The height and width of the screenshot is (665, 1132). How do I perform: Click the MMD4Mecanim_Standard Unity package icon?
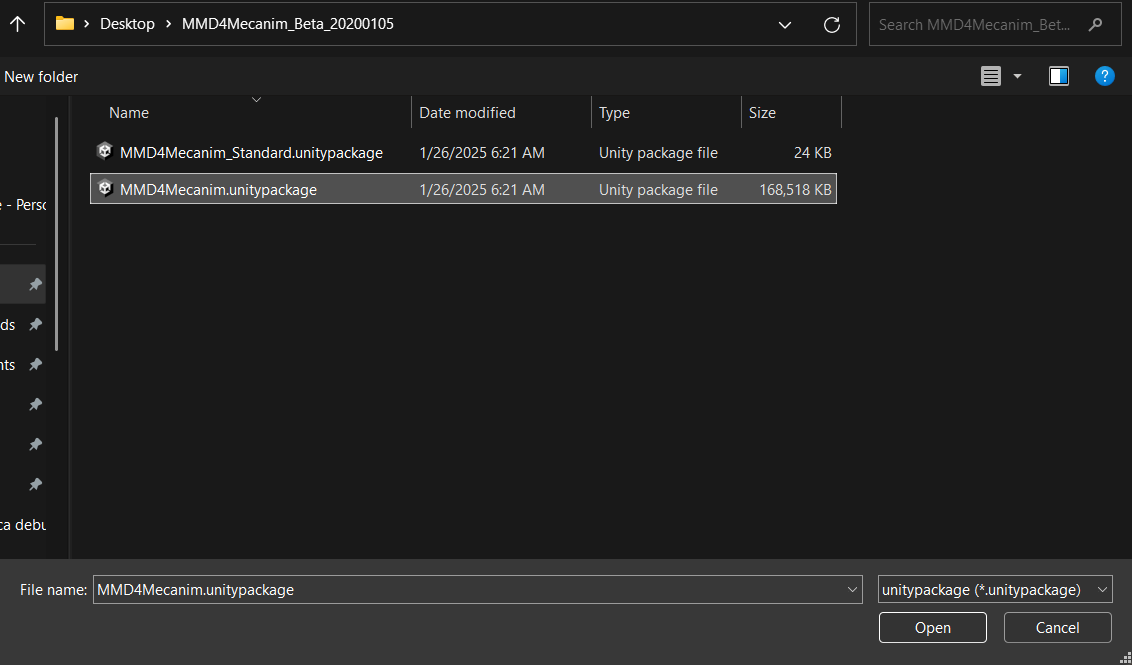pos(105,152)
